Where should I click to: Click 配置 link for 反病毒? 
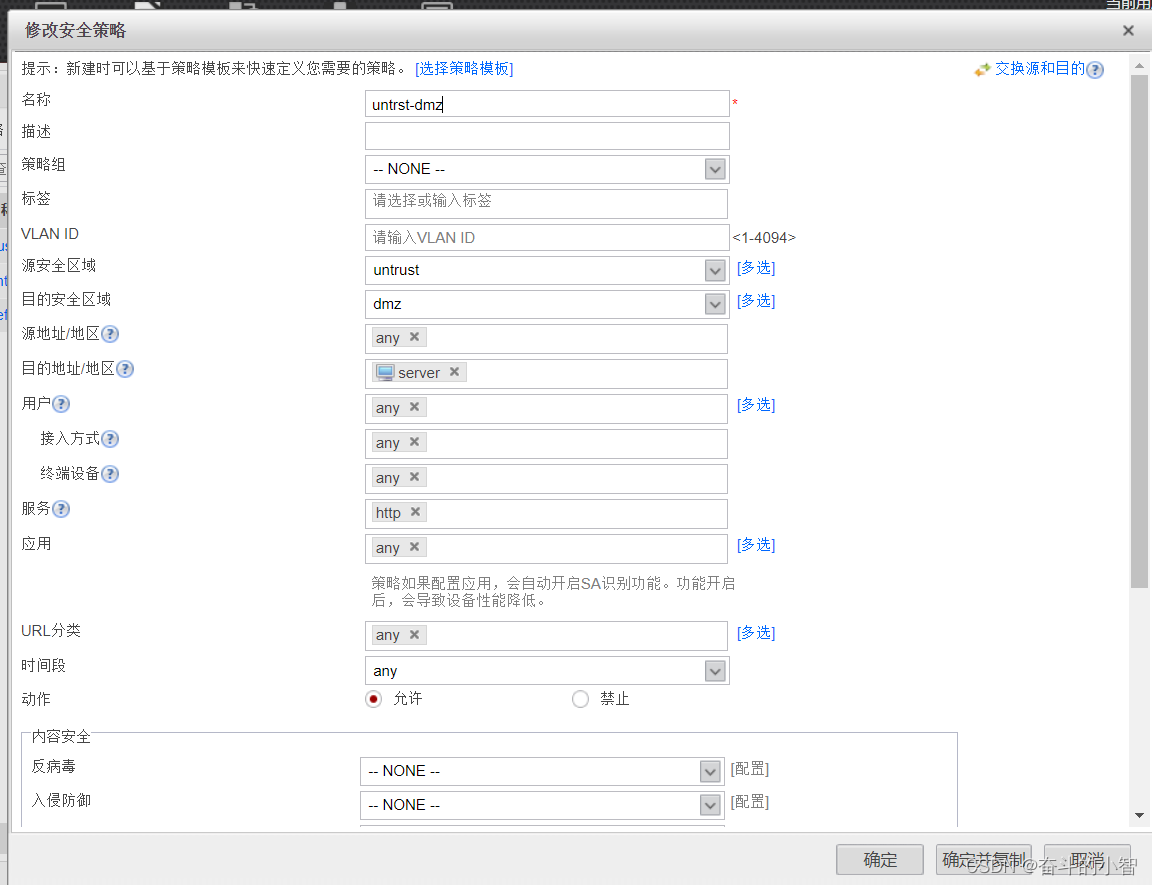[749, 769]
